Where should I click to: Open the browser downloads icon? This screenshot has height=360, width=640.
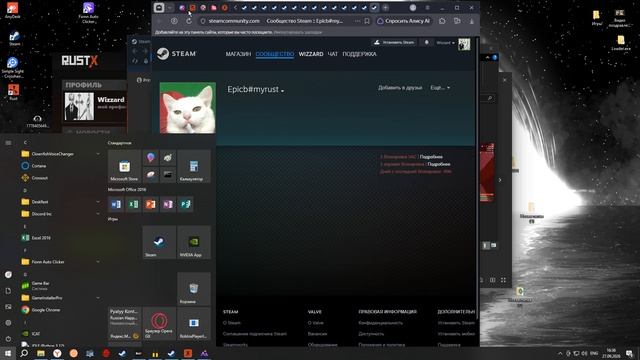(x=471, y=21)
